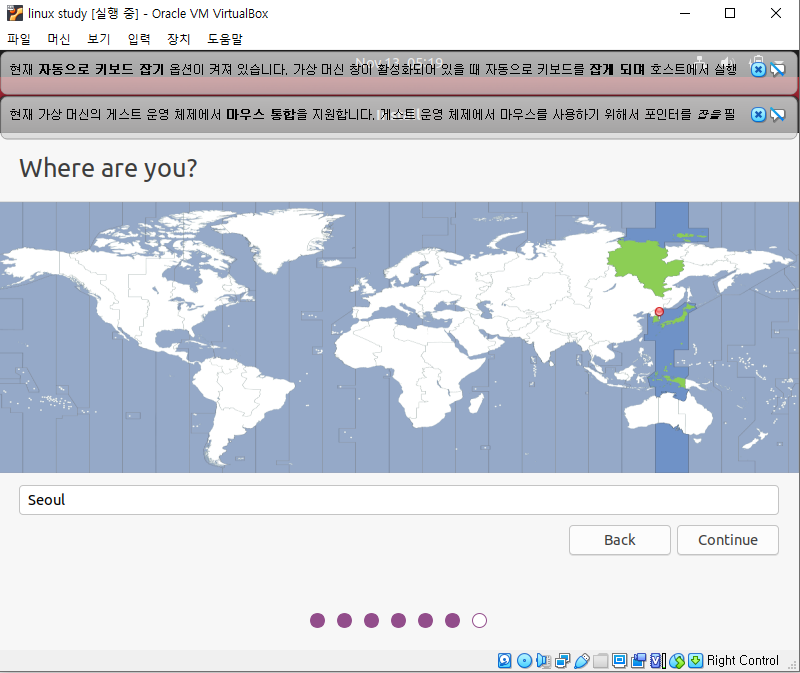800x673 pixels.
Task: Click the Right Control host key label
Action: click(x=742, y=660)
